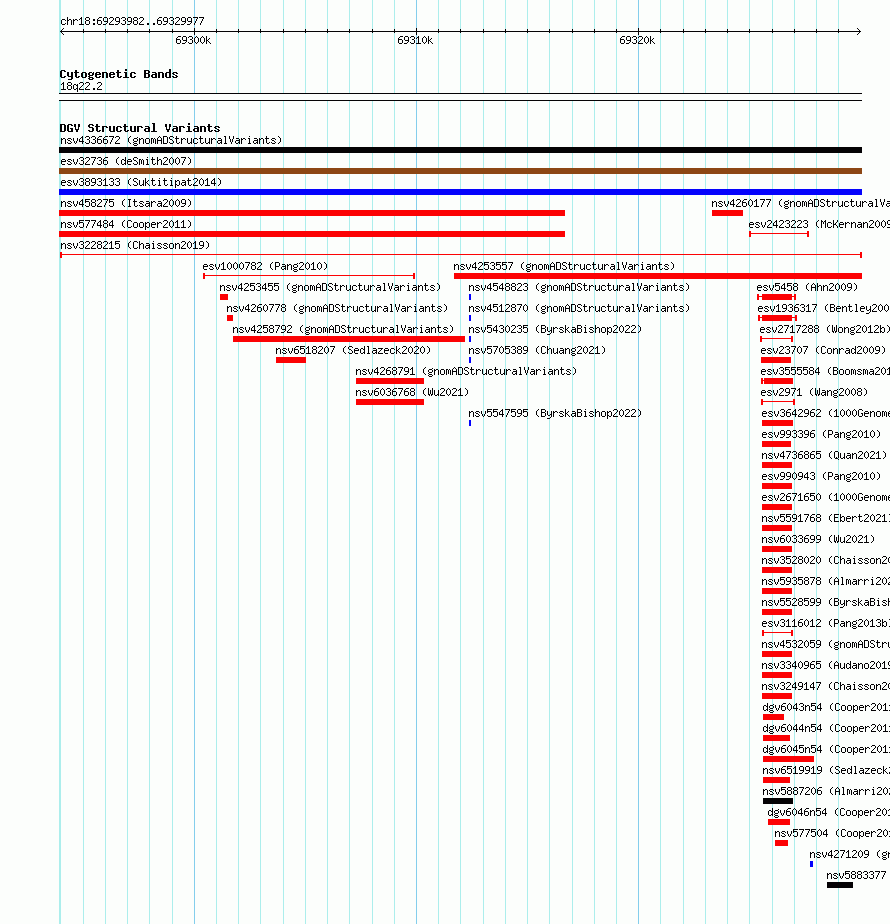Click nsv4548823 variant label
The height and width of the screenshot is (924, 890).
pyautogui.click(x=579, y=288)
